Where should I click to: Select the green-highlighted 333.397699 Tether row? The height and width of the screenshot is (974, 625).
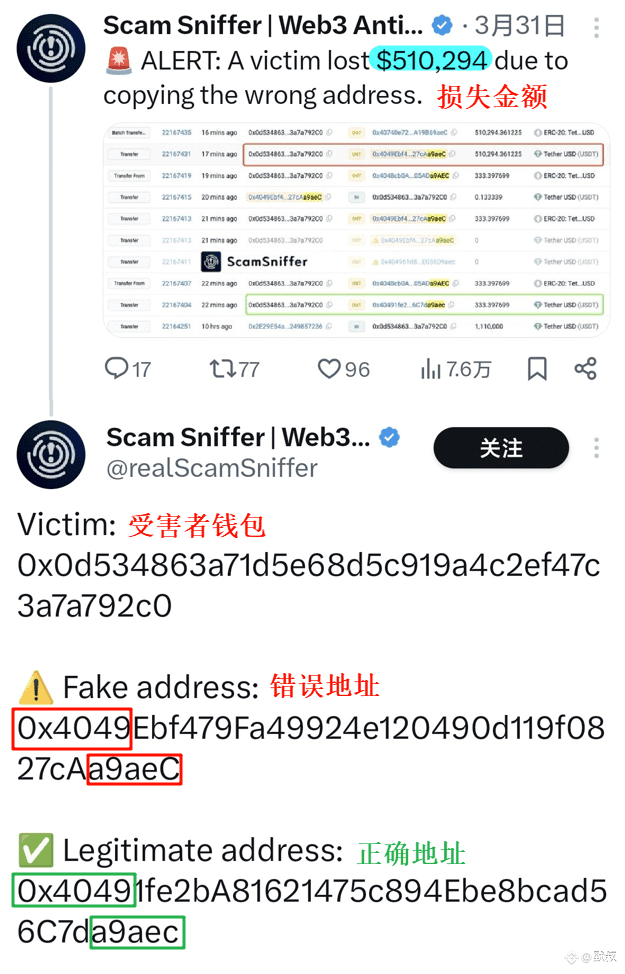click(424, 305)
